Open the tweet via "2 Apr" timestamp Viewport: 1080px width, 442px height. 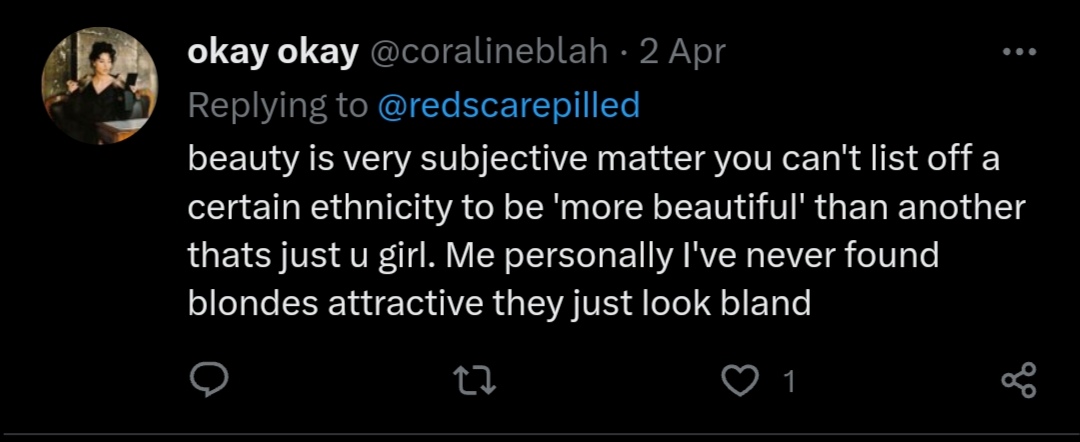pos(683,53)
